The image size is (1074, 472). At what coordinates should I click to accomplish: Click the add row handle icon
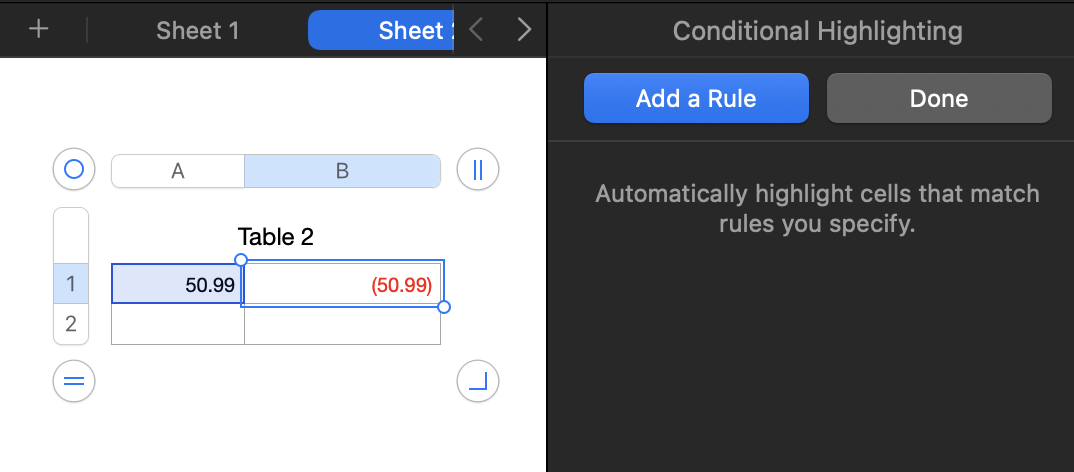click(x=73, y=380)
